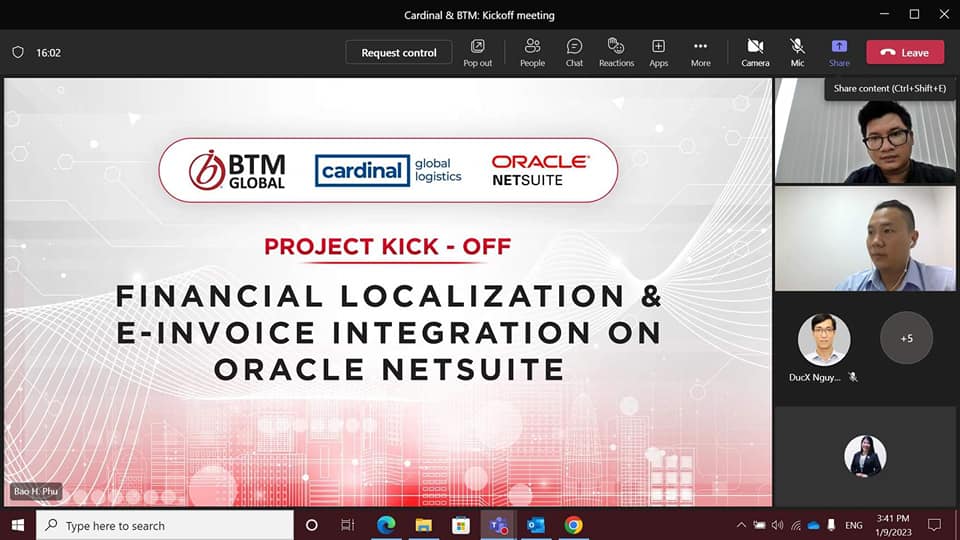
Task: Click the DucX Nguy... muted mic icon
Action: click(x=853, y=377)
